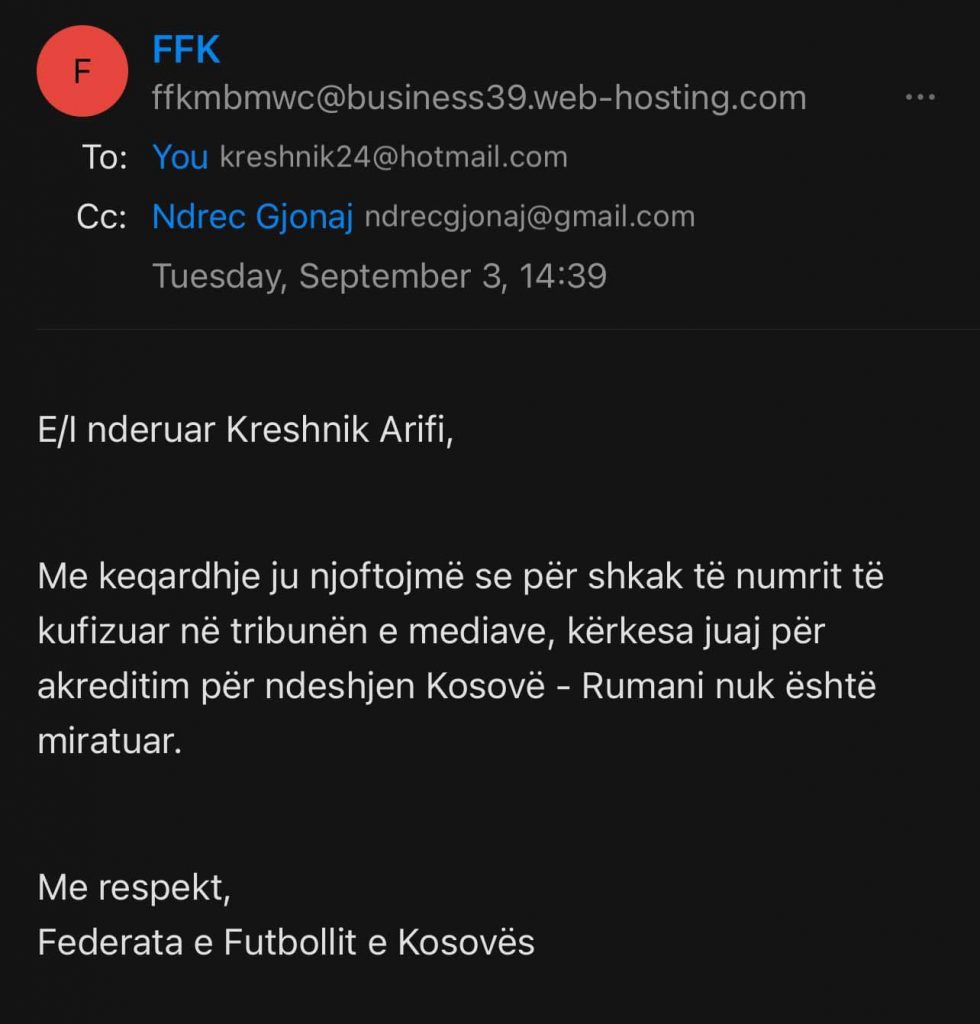Tap the line starting 'Me keqardhje ju njoftojmë'
This screenshot has width=980, height=1024.
point(460,577)
